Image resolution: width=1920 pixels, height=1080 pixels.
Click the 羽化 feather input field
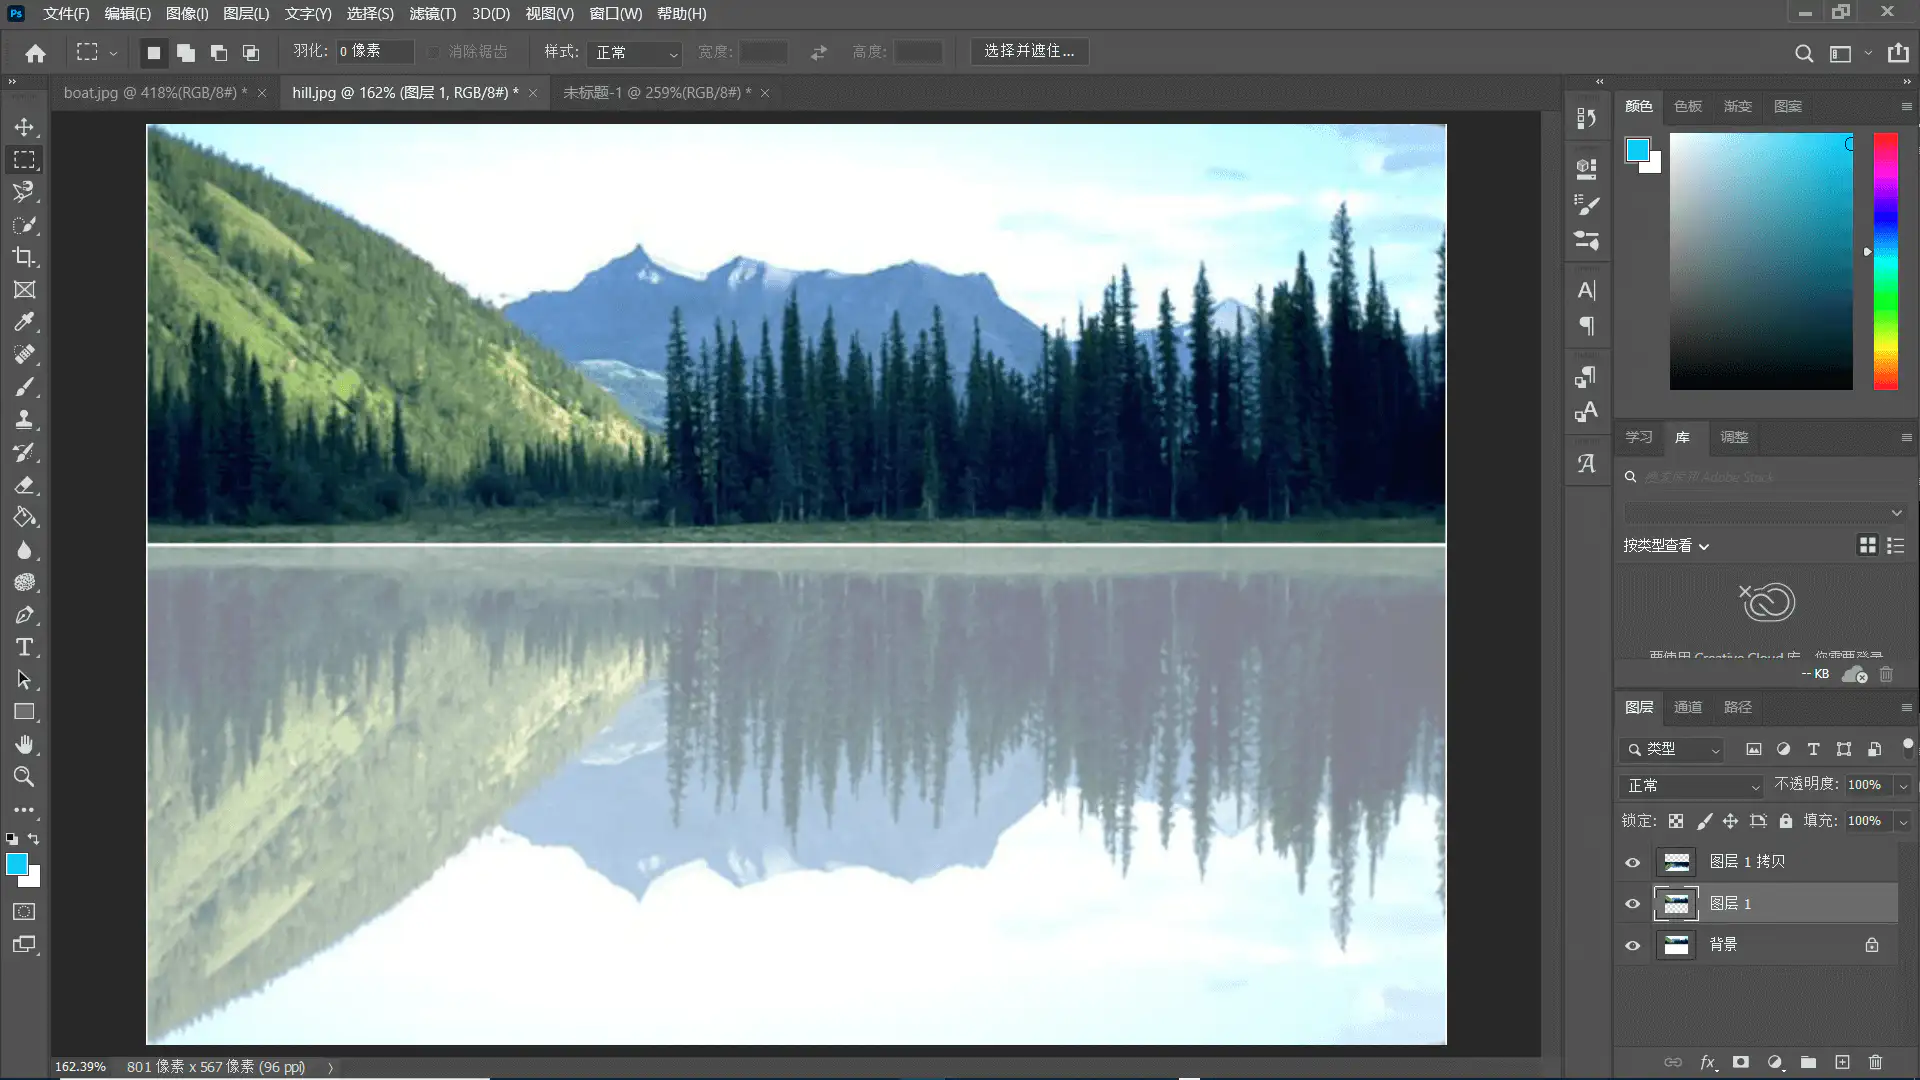(374, 51)
